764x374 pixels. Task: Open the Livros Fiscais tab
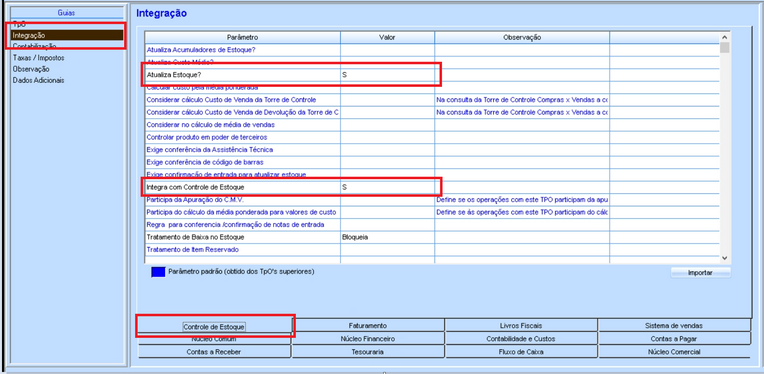point(521,326)
